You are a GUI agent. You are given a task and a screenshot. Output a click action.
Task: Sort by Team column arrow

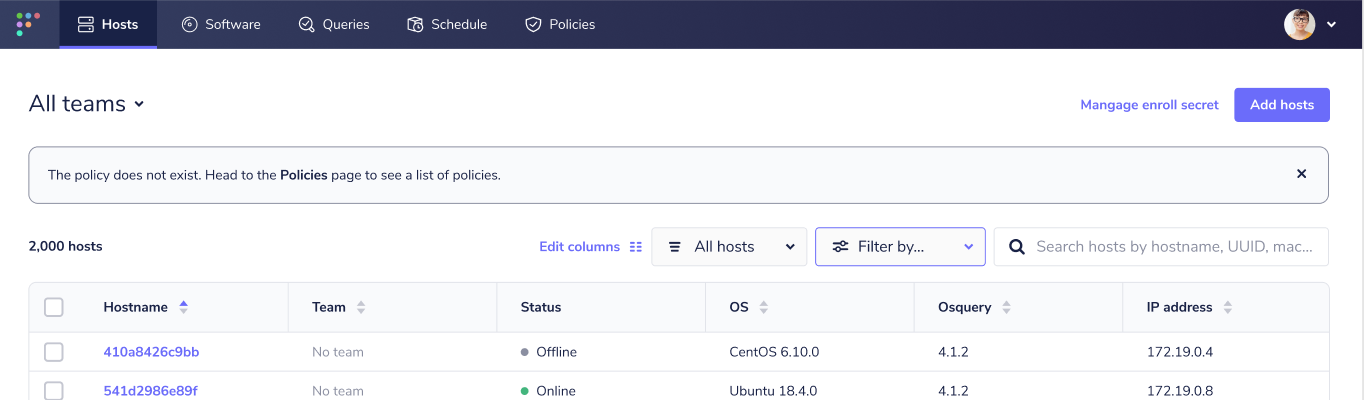coord(361,308)
